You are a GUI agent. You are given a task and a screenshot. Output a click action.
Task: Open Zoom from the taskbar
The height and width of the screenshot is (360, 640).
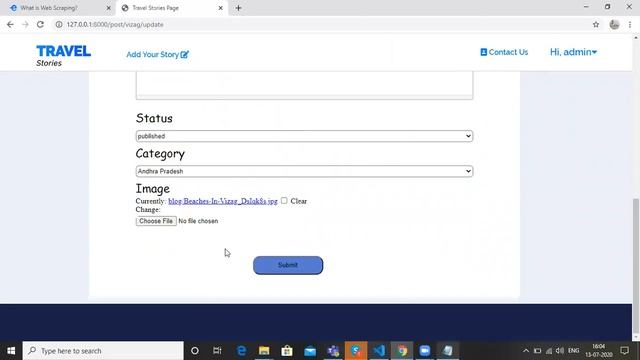tap(425, 351)
